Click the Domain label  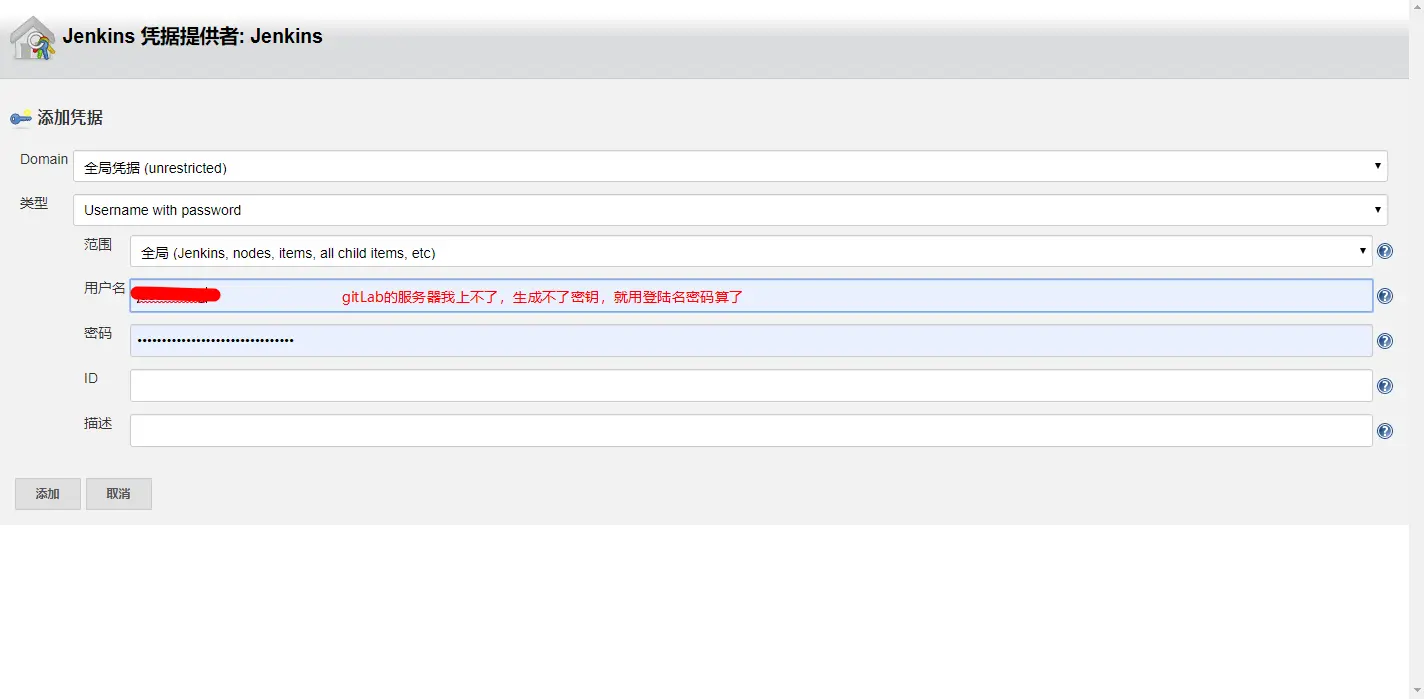[x=44, y=160]
